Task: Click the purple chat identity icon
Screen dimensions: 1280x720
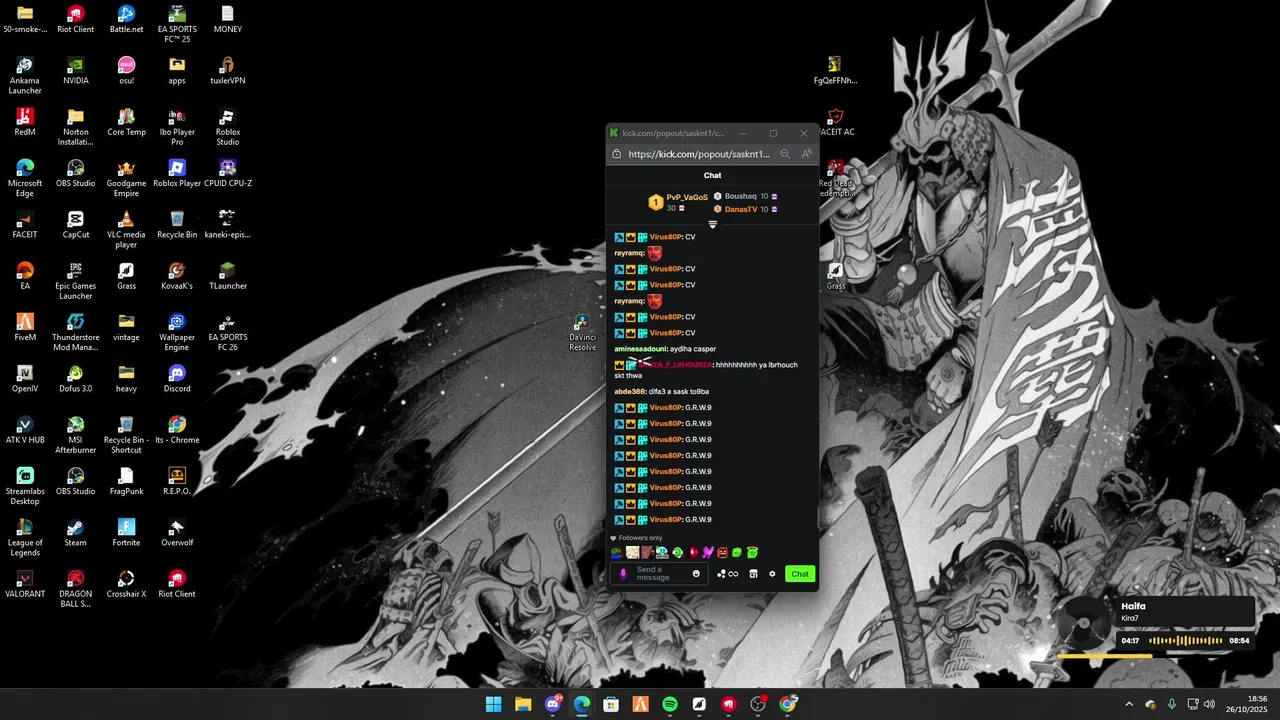Action: point(623,574)
